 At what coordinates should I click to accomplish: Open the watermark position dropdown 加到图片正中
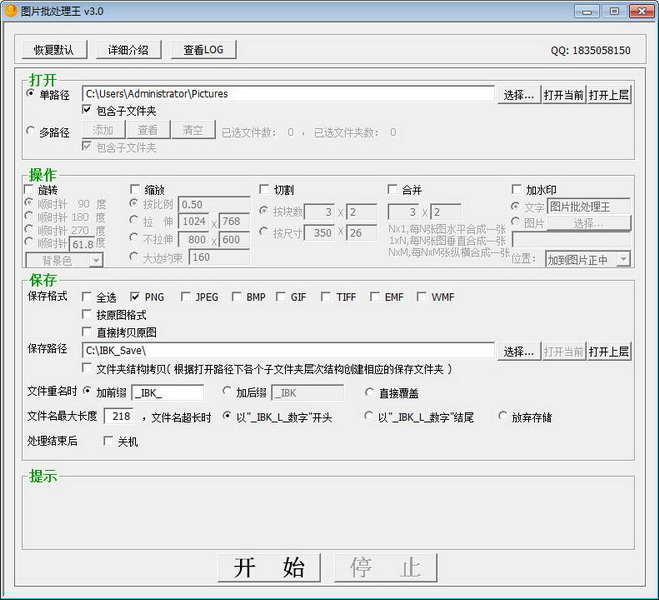coord(588,260)
